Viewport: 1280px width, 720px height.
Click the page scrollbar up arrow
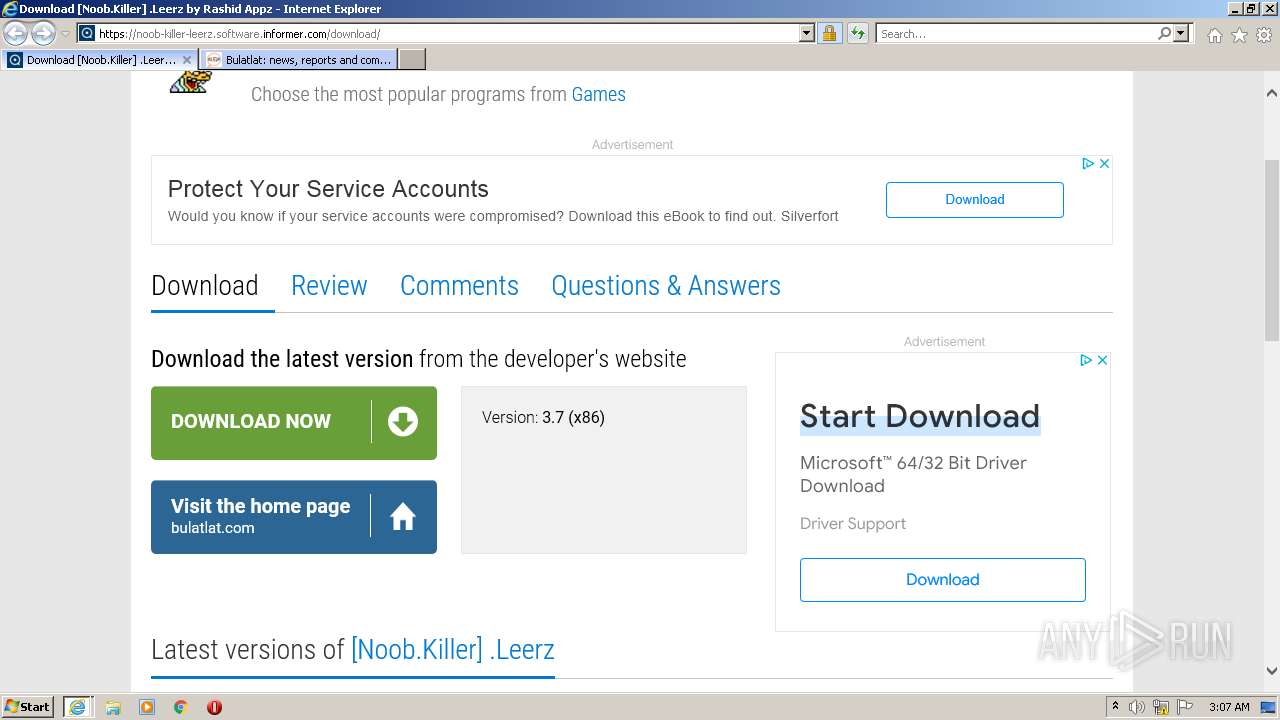click(1271, 93)
